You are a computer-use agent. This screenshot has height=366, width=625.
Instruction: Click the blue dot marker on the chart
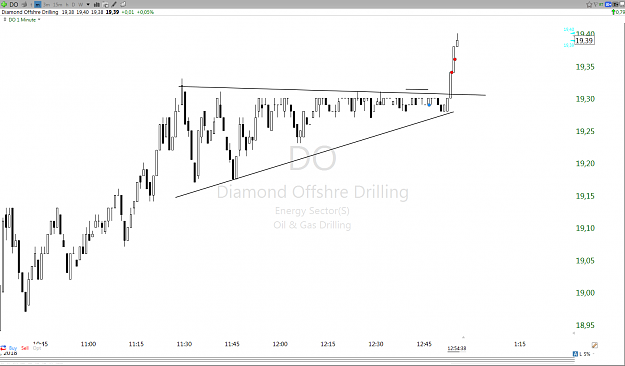[429, 105]
